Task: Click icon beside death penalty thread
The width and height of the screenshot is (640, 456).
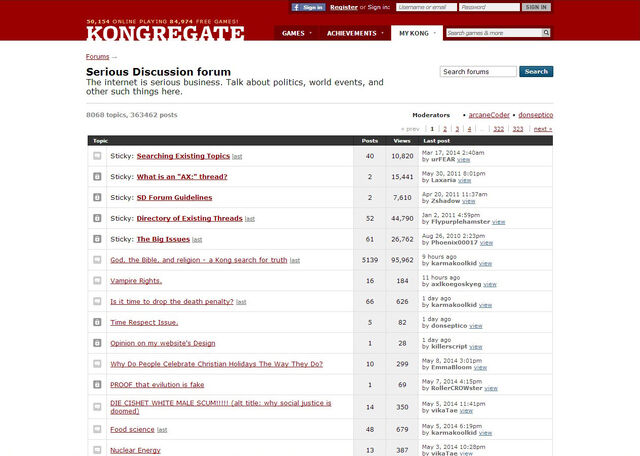Action: tap(97, 301)
